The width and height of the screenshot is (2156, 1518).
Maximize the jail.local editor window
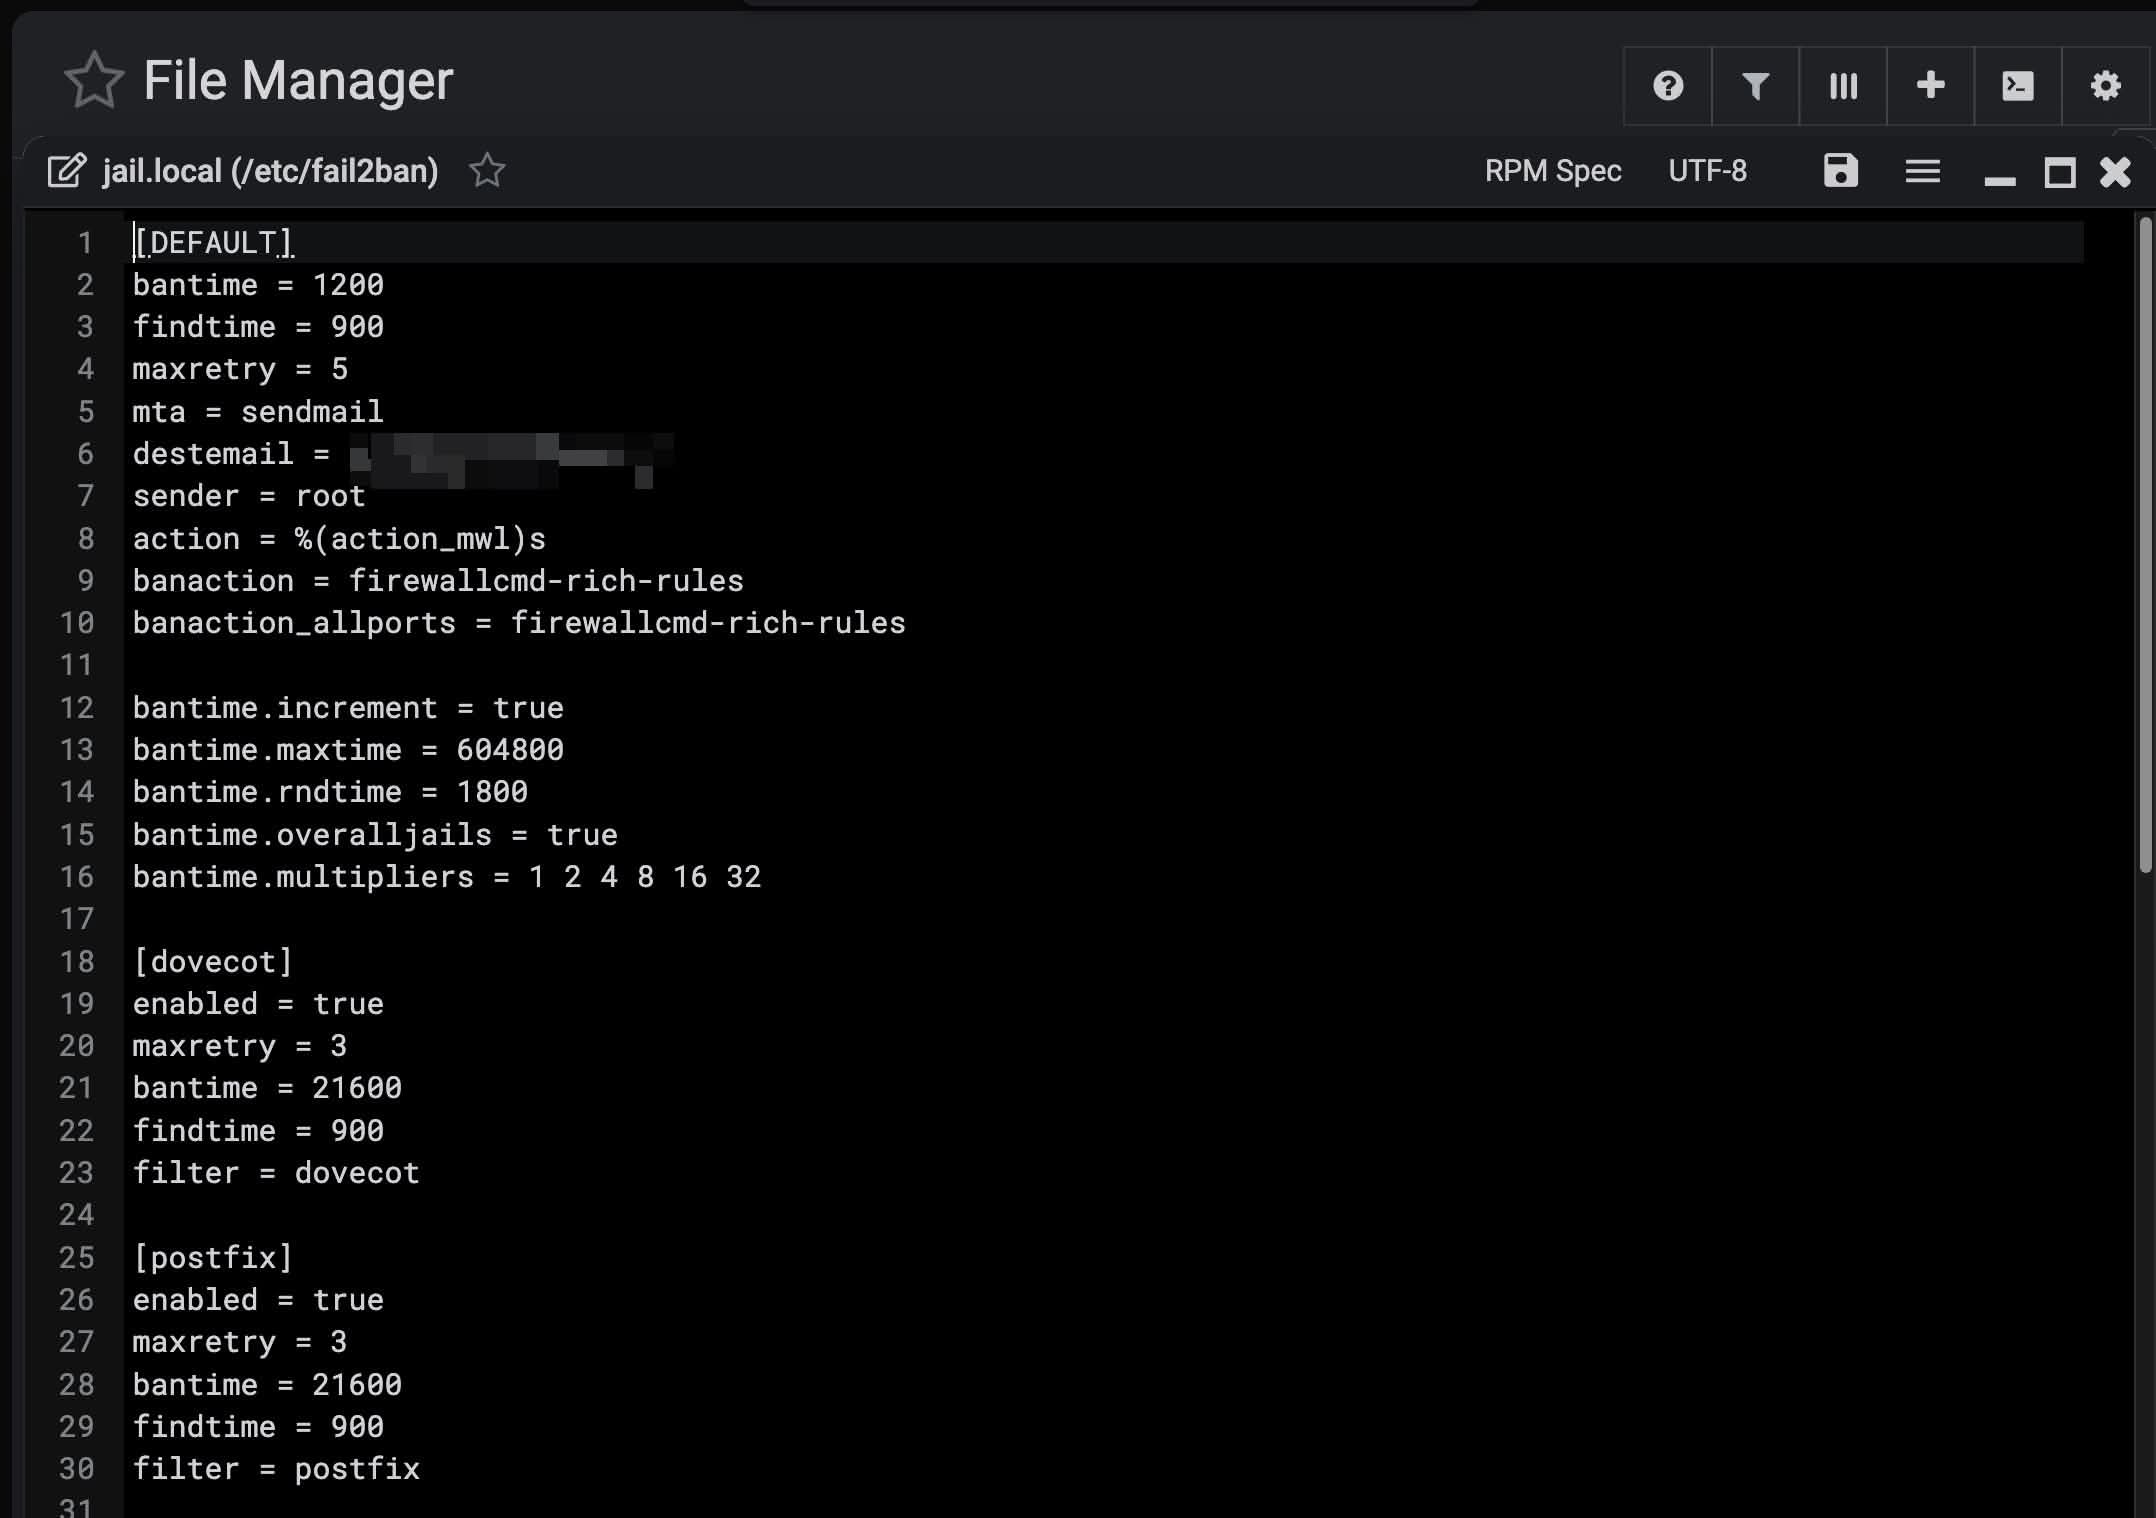[x=2059, y=173]
